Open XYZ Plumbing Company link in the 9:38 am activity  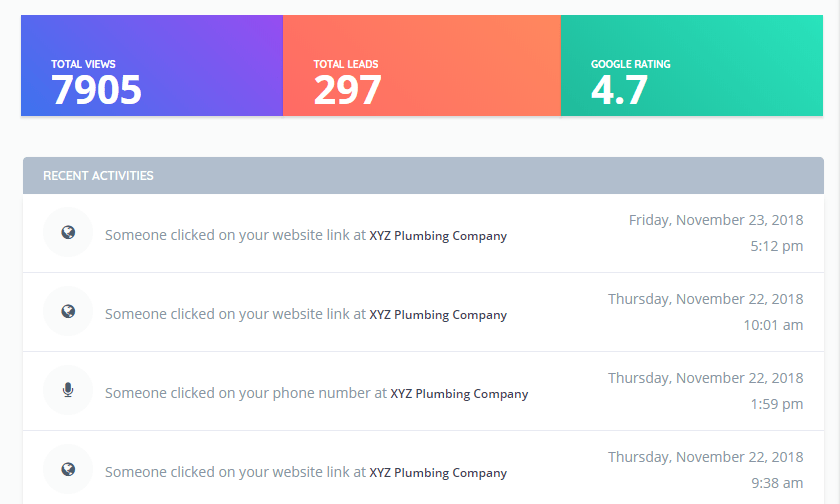[438, 472]
